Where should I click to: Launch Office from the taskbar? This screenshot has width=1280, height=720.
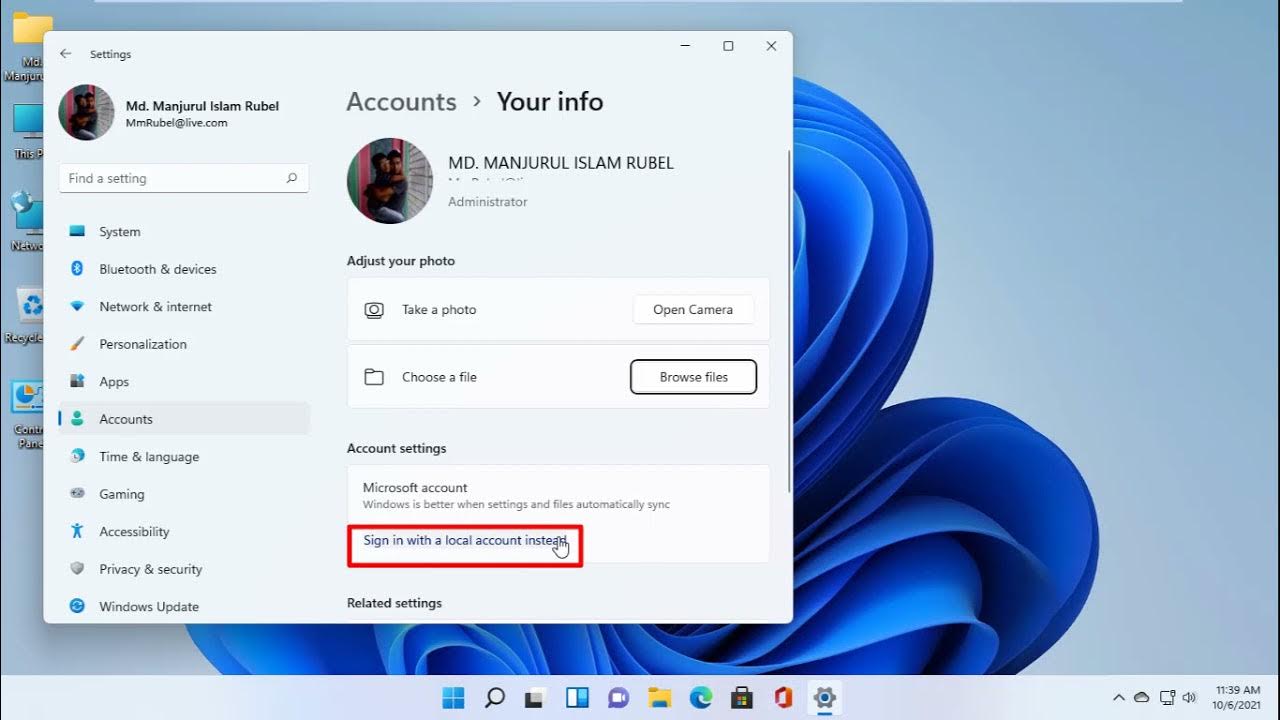click(783, 697)
